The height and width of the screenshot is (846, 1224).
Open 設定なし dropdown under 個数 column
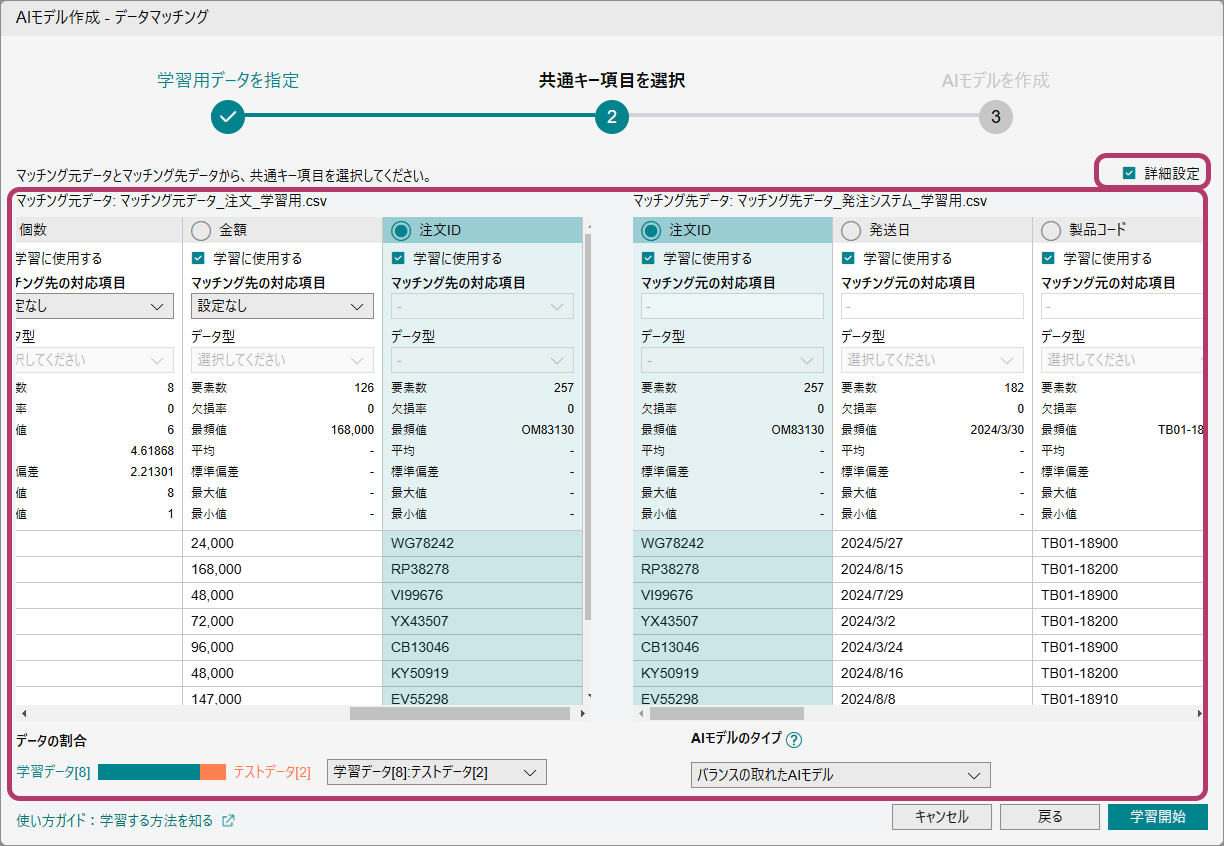point(95,306)
